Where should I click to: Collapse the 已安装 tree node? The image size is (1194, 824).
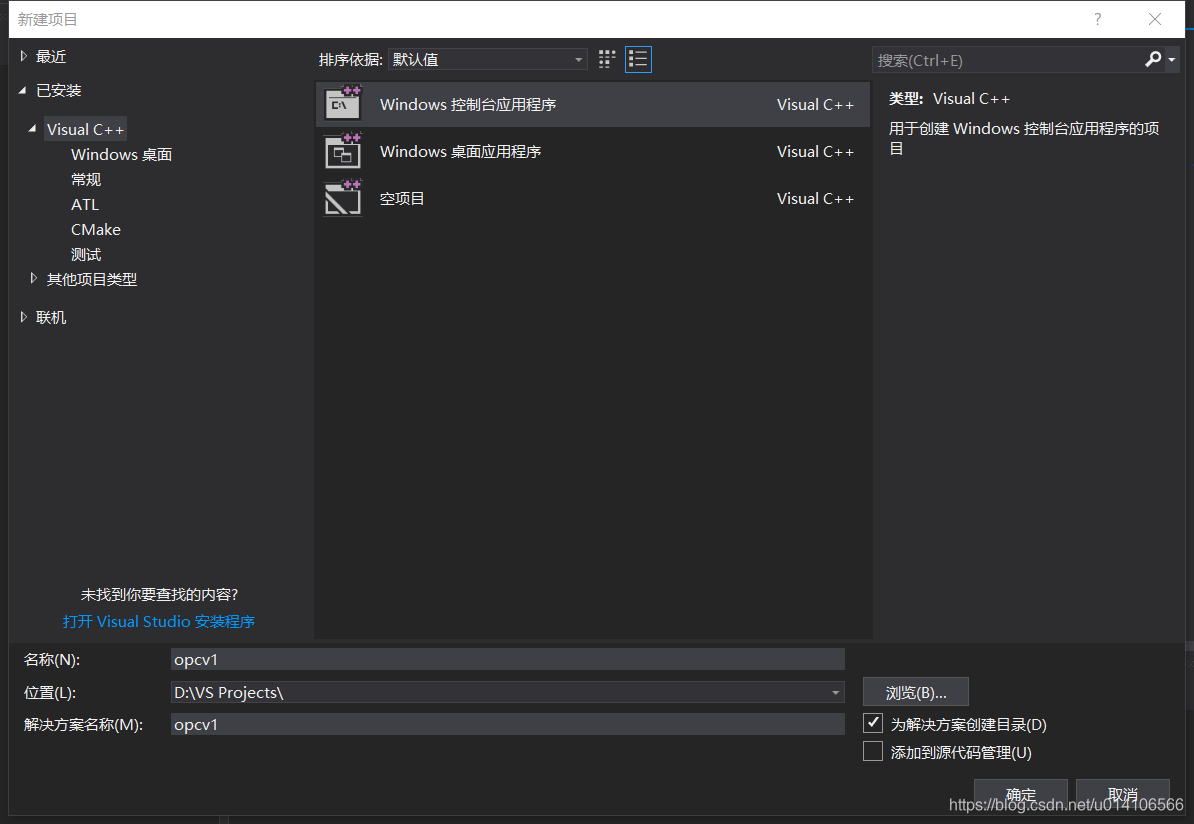pos(23,90)
